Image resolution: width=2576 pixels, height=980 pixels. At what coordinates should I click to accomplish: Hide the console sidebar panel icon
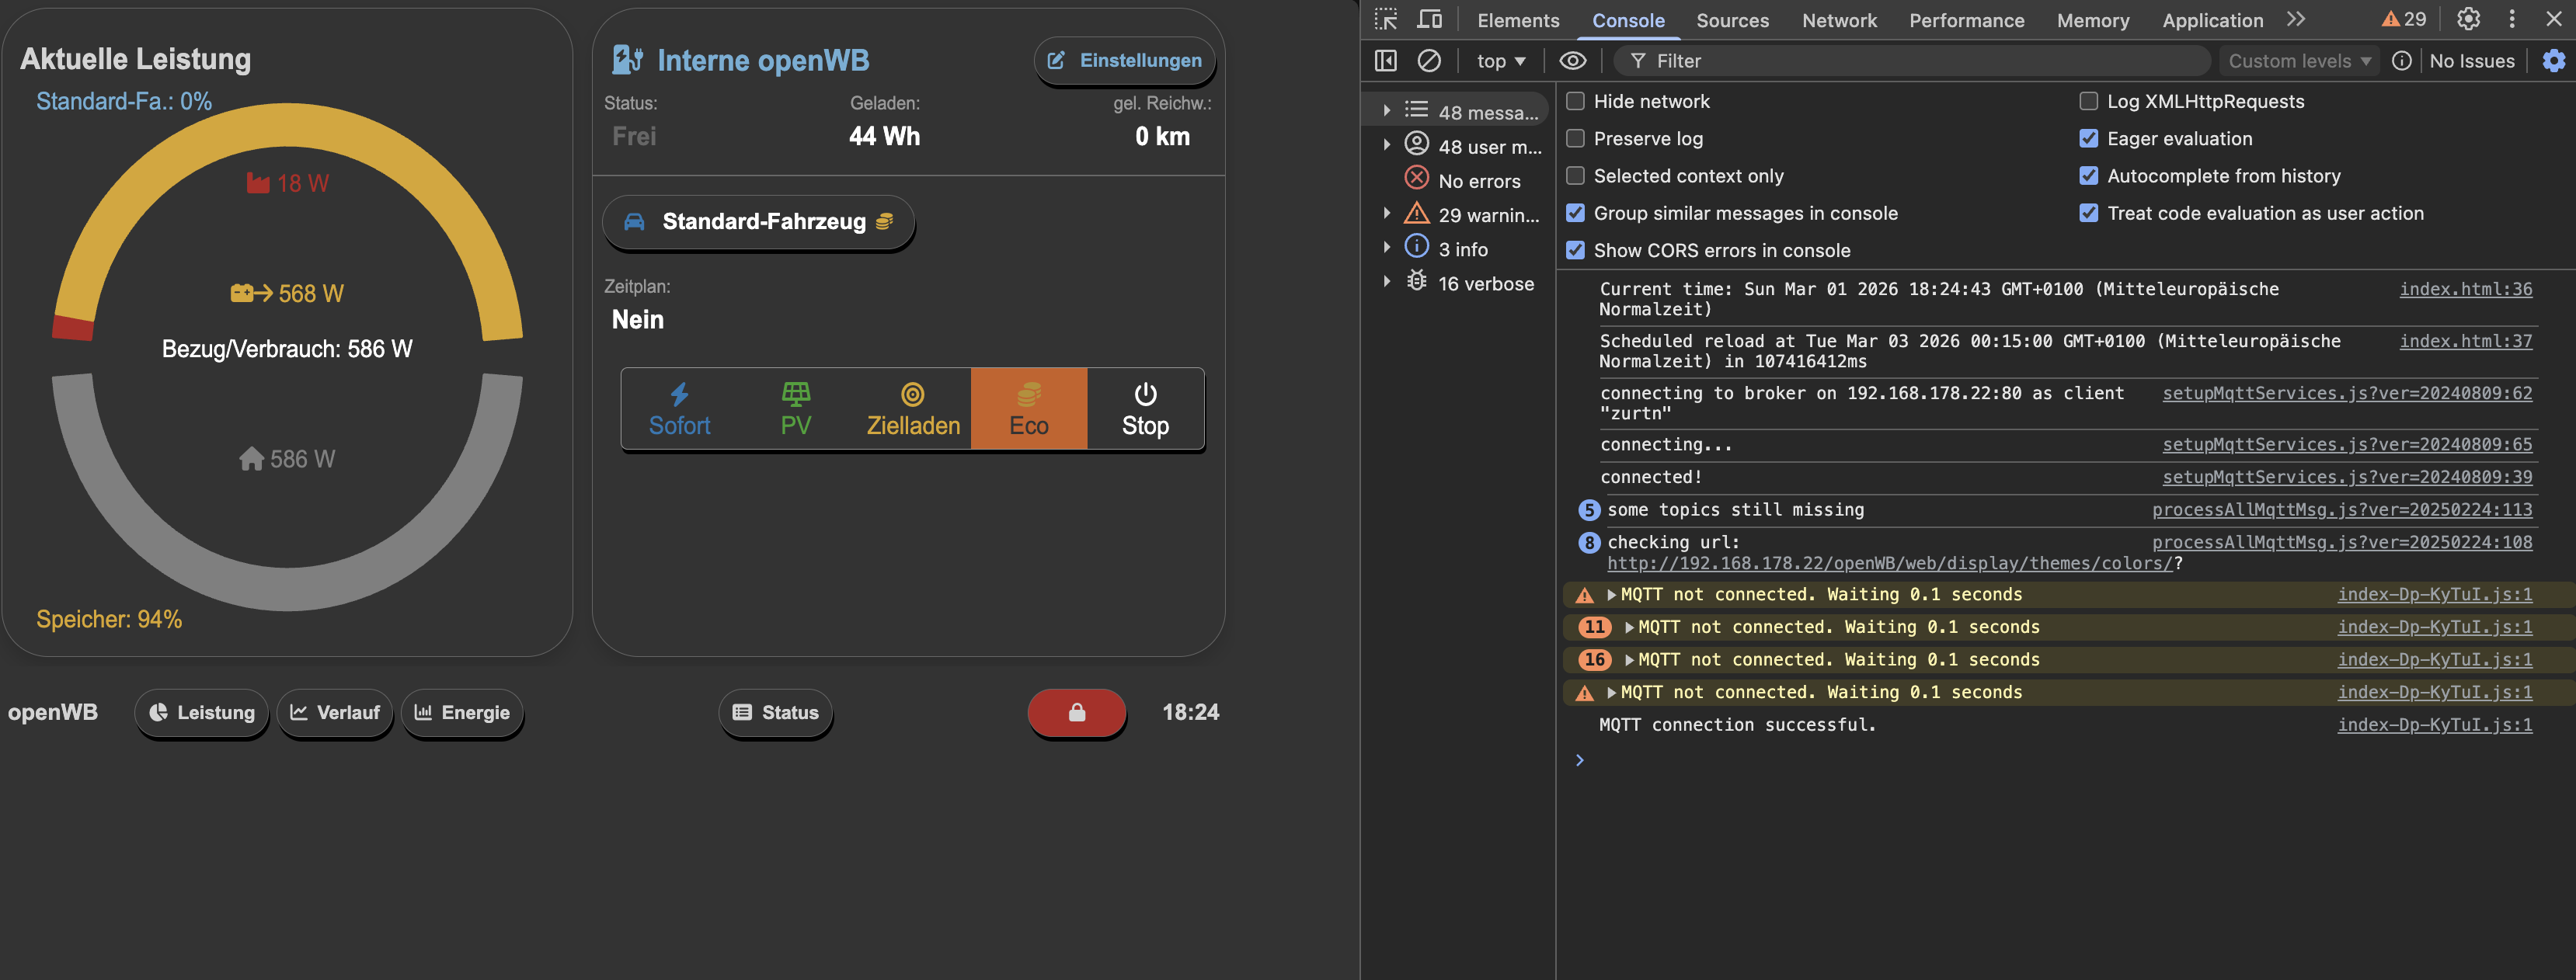[1385, 61]
